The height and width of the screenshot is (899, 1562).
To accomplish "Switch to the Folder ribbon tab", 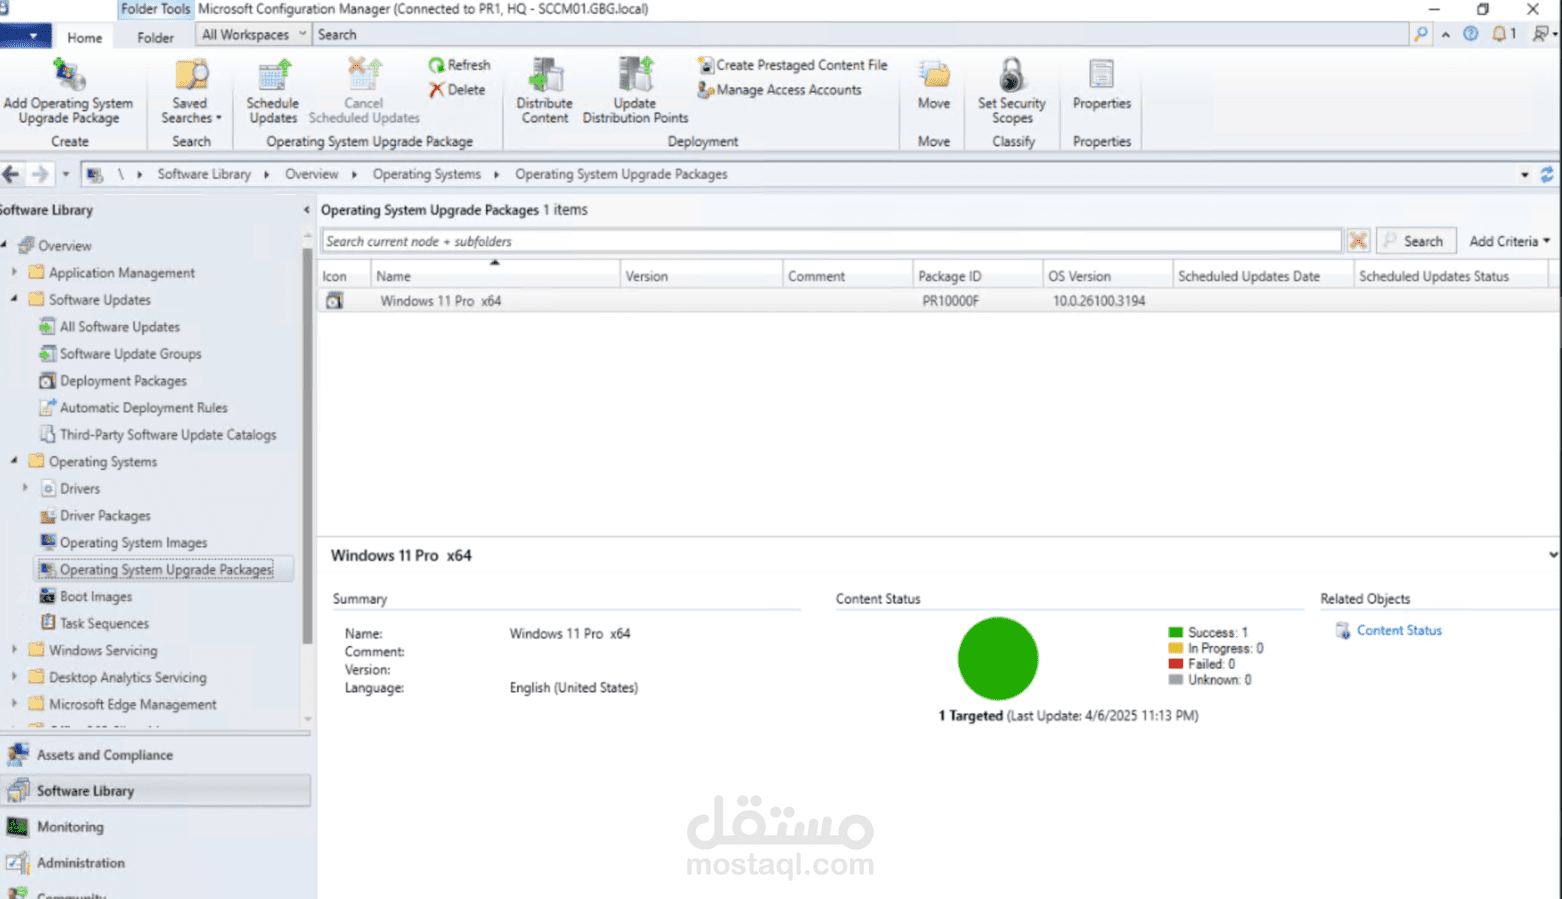I will point(155,37).
